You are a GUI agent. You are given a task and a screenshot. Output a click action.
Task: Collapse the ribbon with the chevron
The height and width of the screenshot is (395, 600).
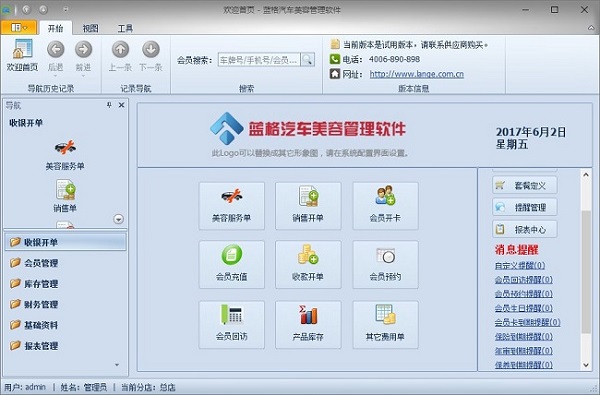tap(591, 28)
